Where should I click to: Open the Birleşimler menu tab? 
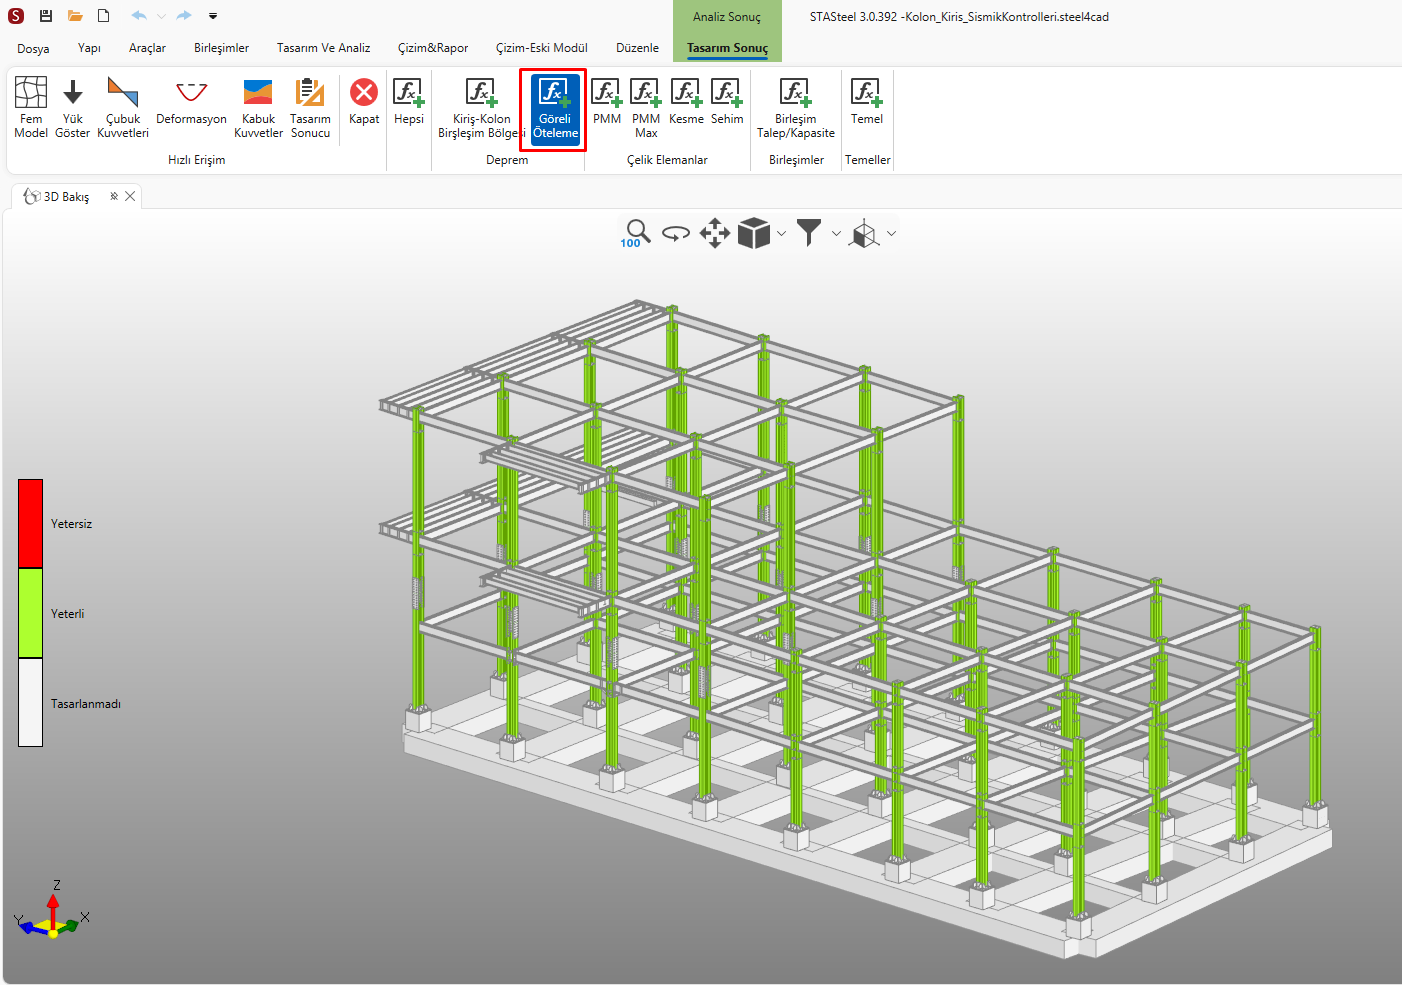click(221, 48)
